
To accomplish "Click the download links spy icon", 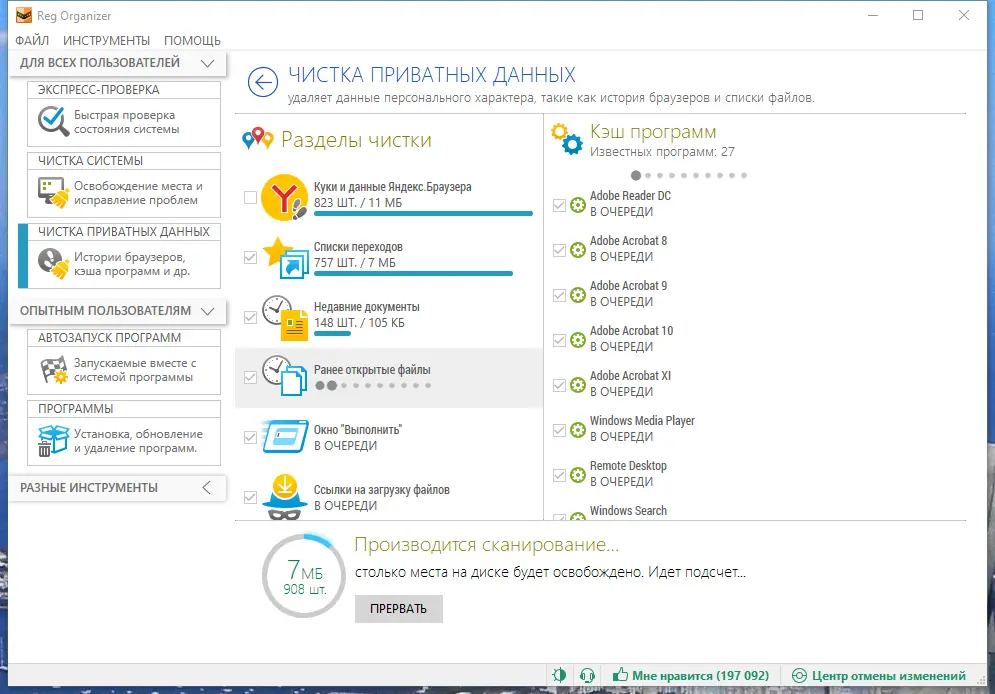I will pyautogui.click(x=285, y=497).
